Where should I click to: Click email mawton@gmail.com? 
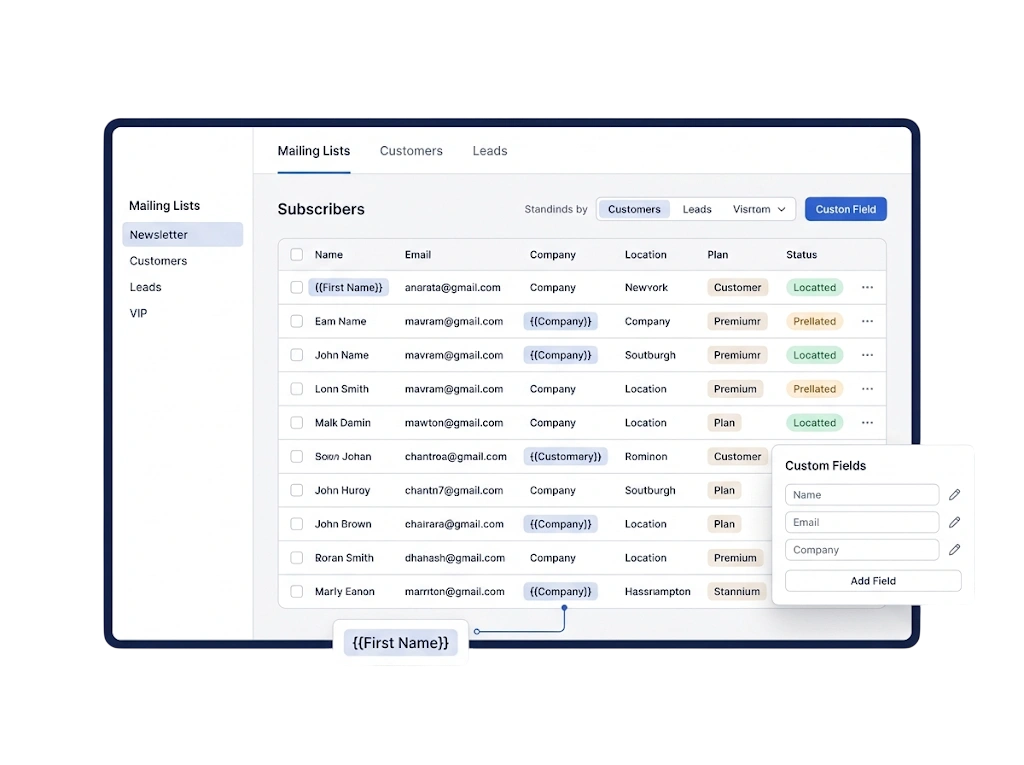pyautogui.click(x=454, y=423)
